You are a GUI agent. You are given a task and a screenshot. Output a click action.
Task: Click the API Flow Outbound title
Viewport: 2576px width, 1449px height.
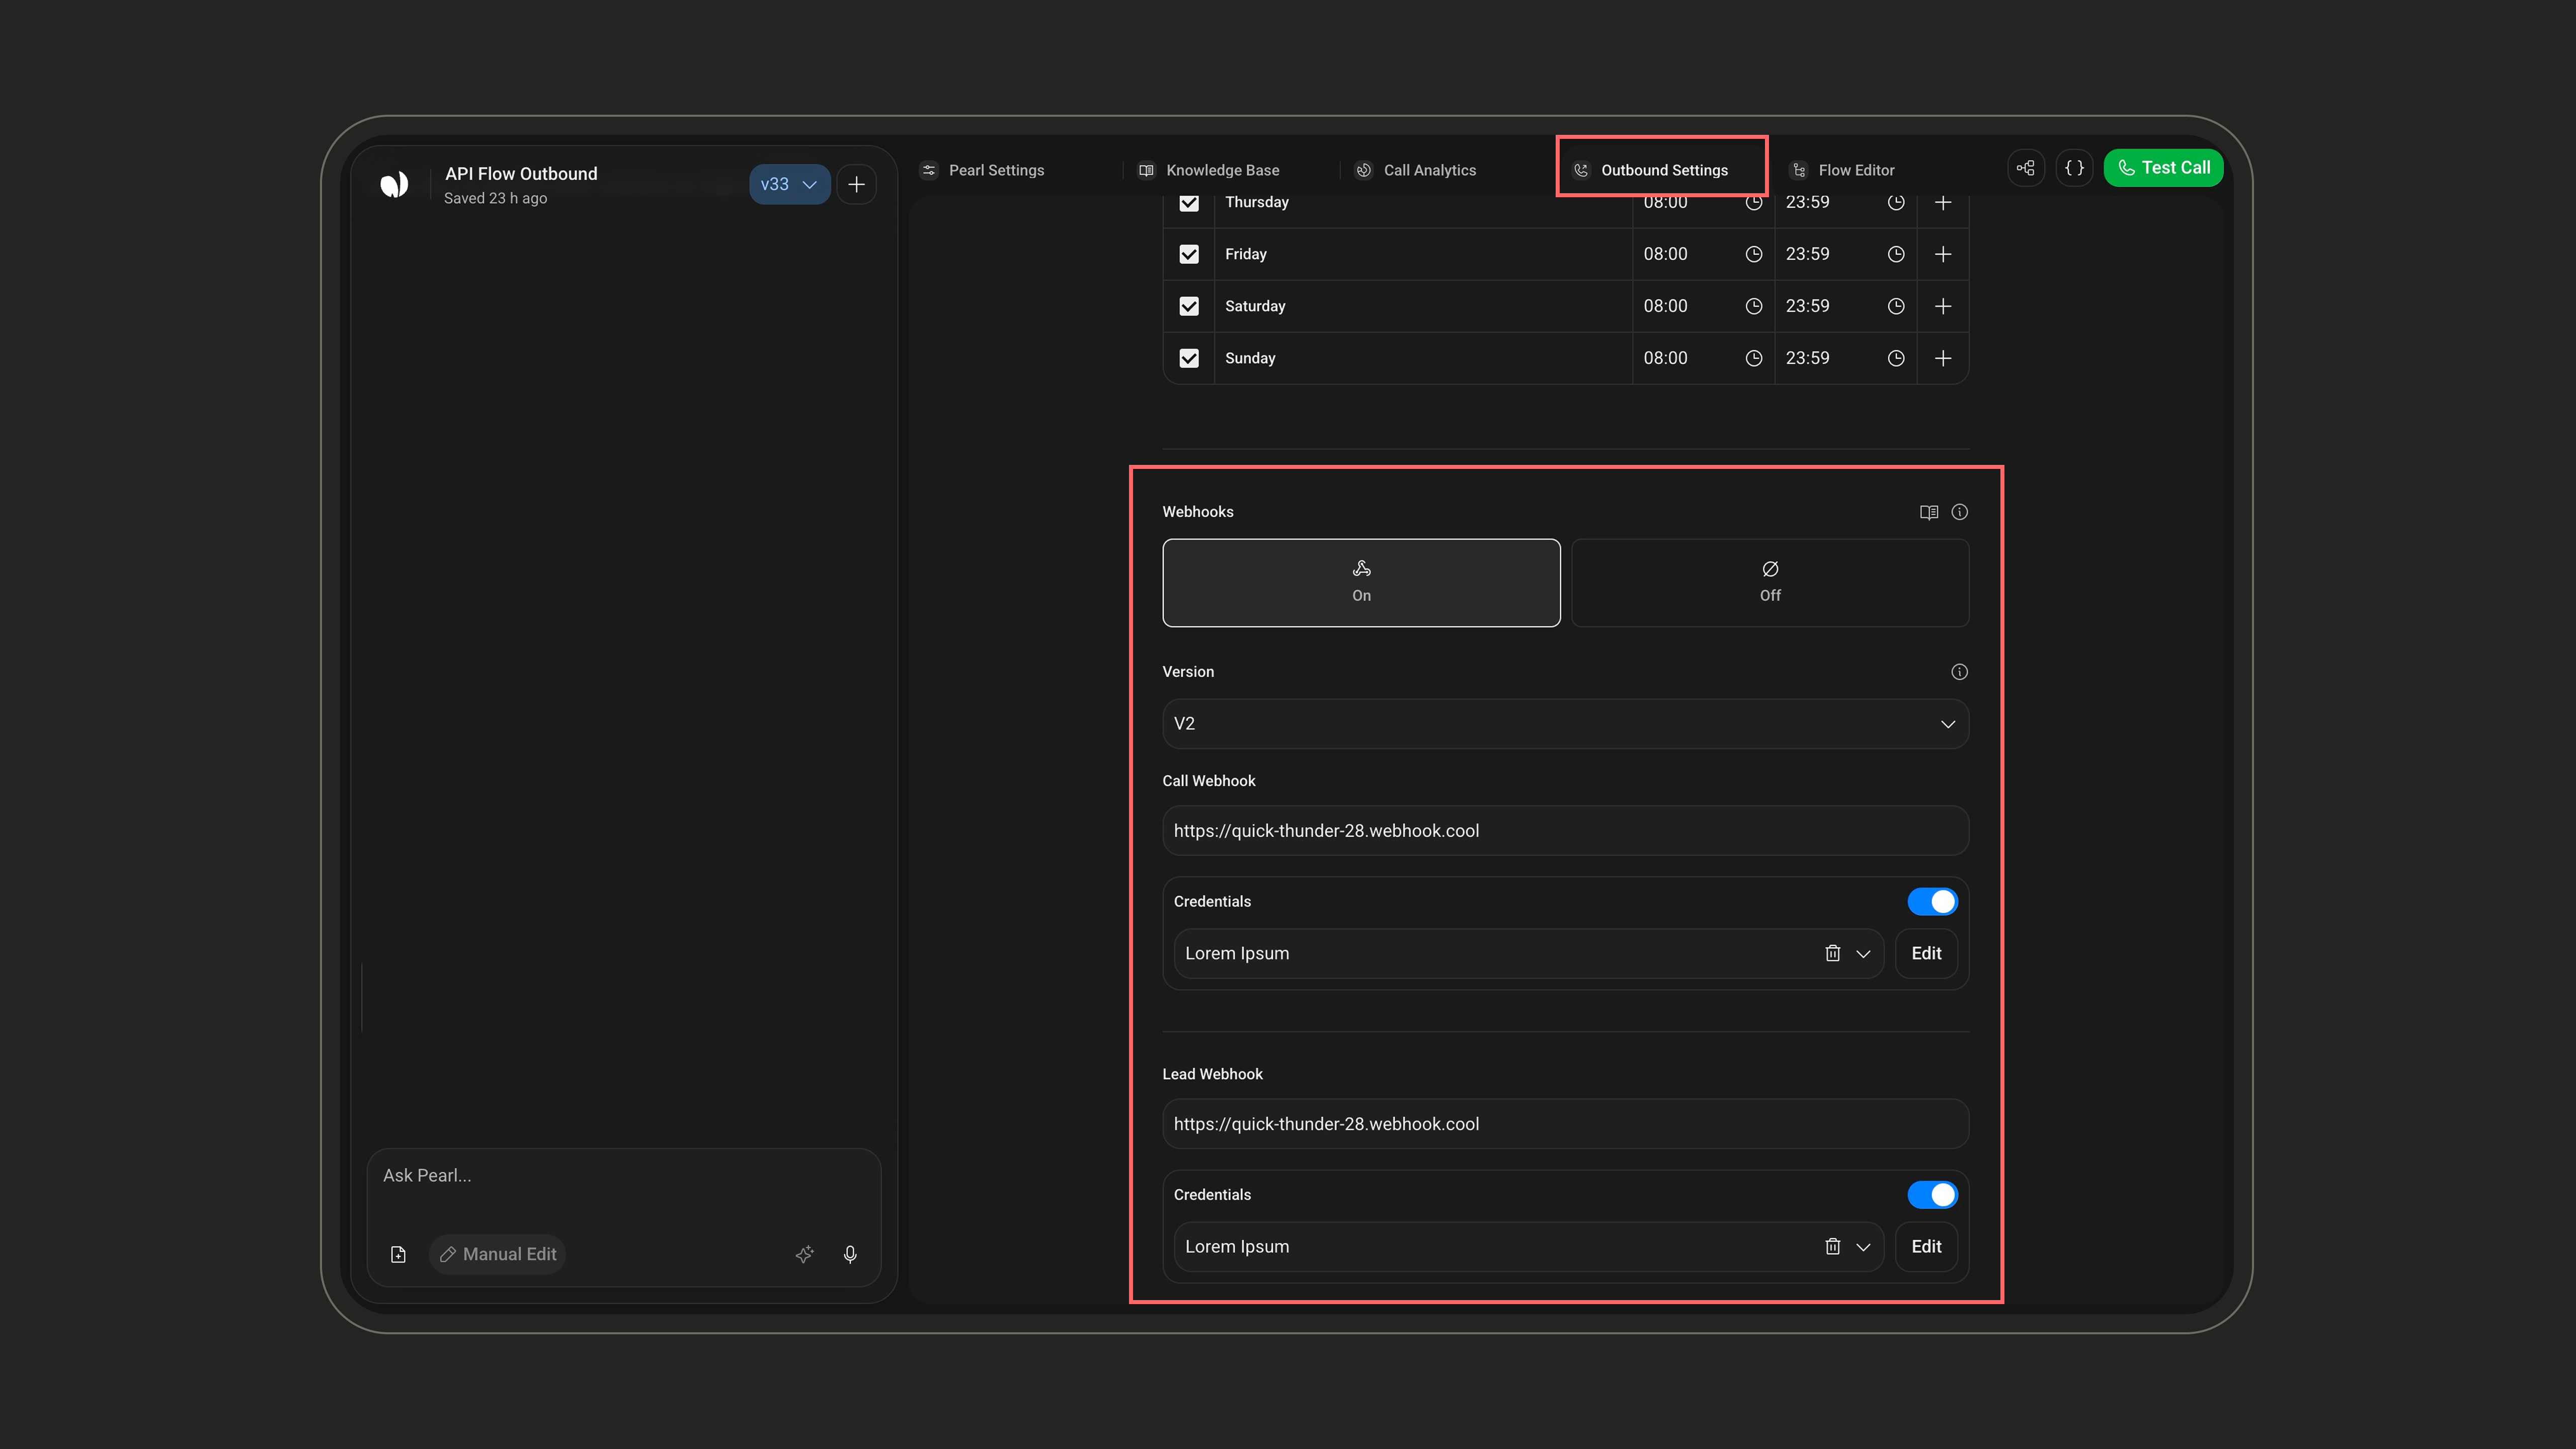(521, 174)
